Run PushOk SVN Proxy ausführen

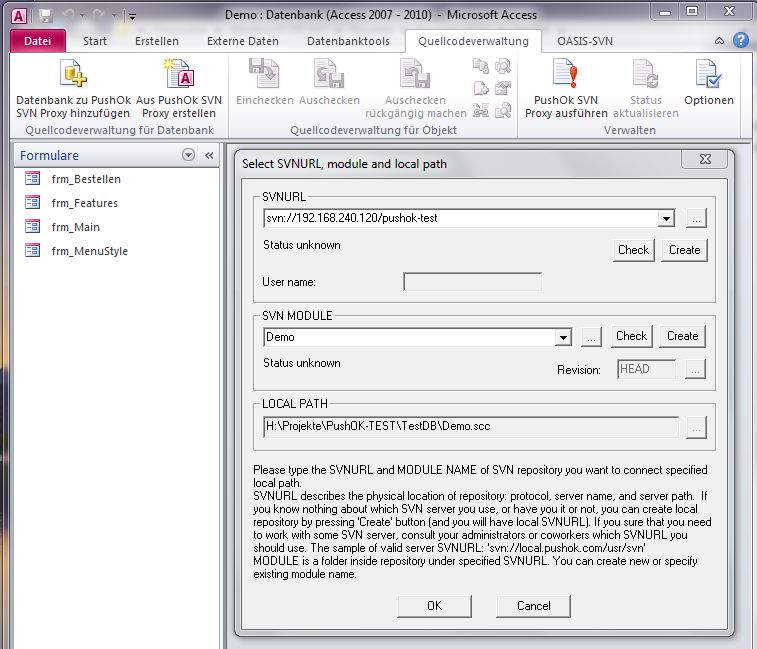coord(565,76)
